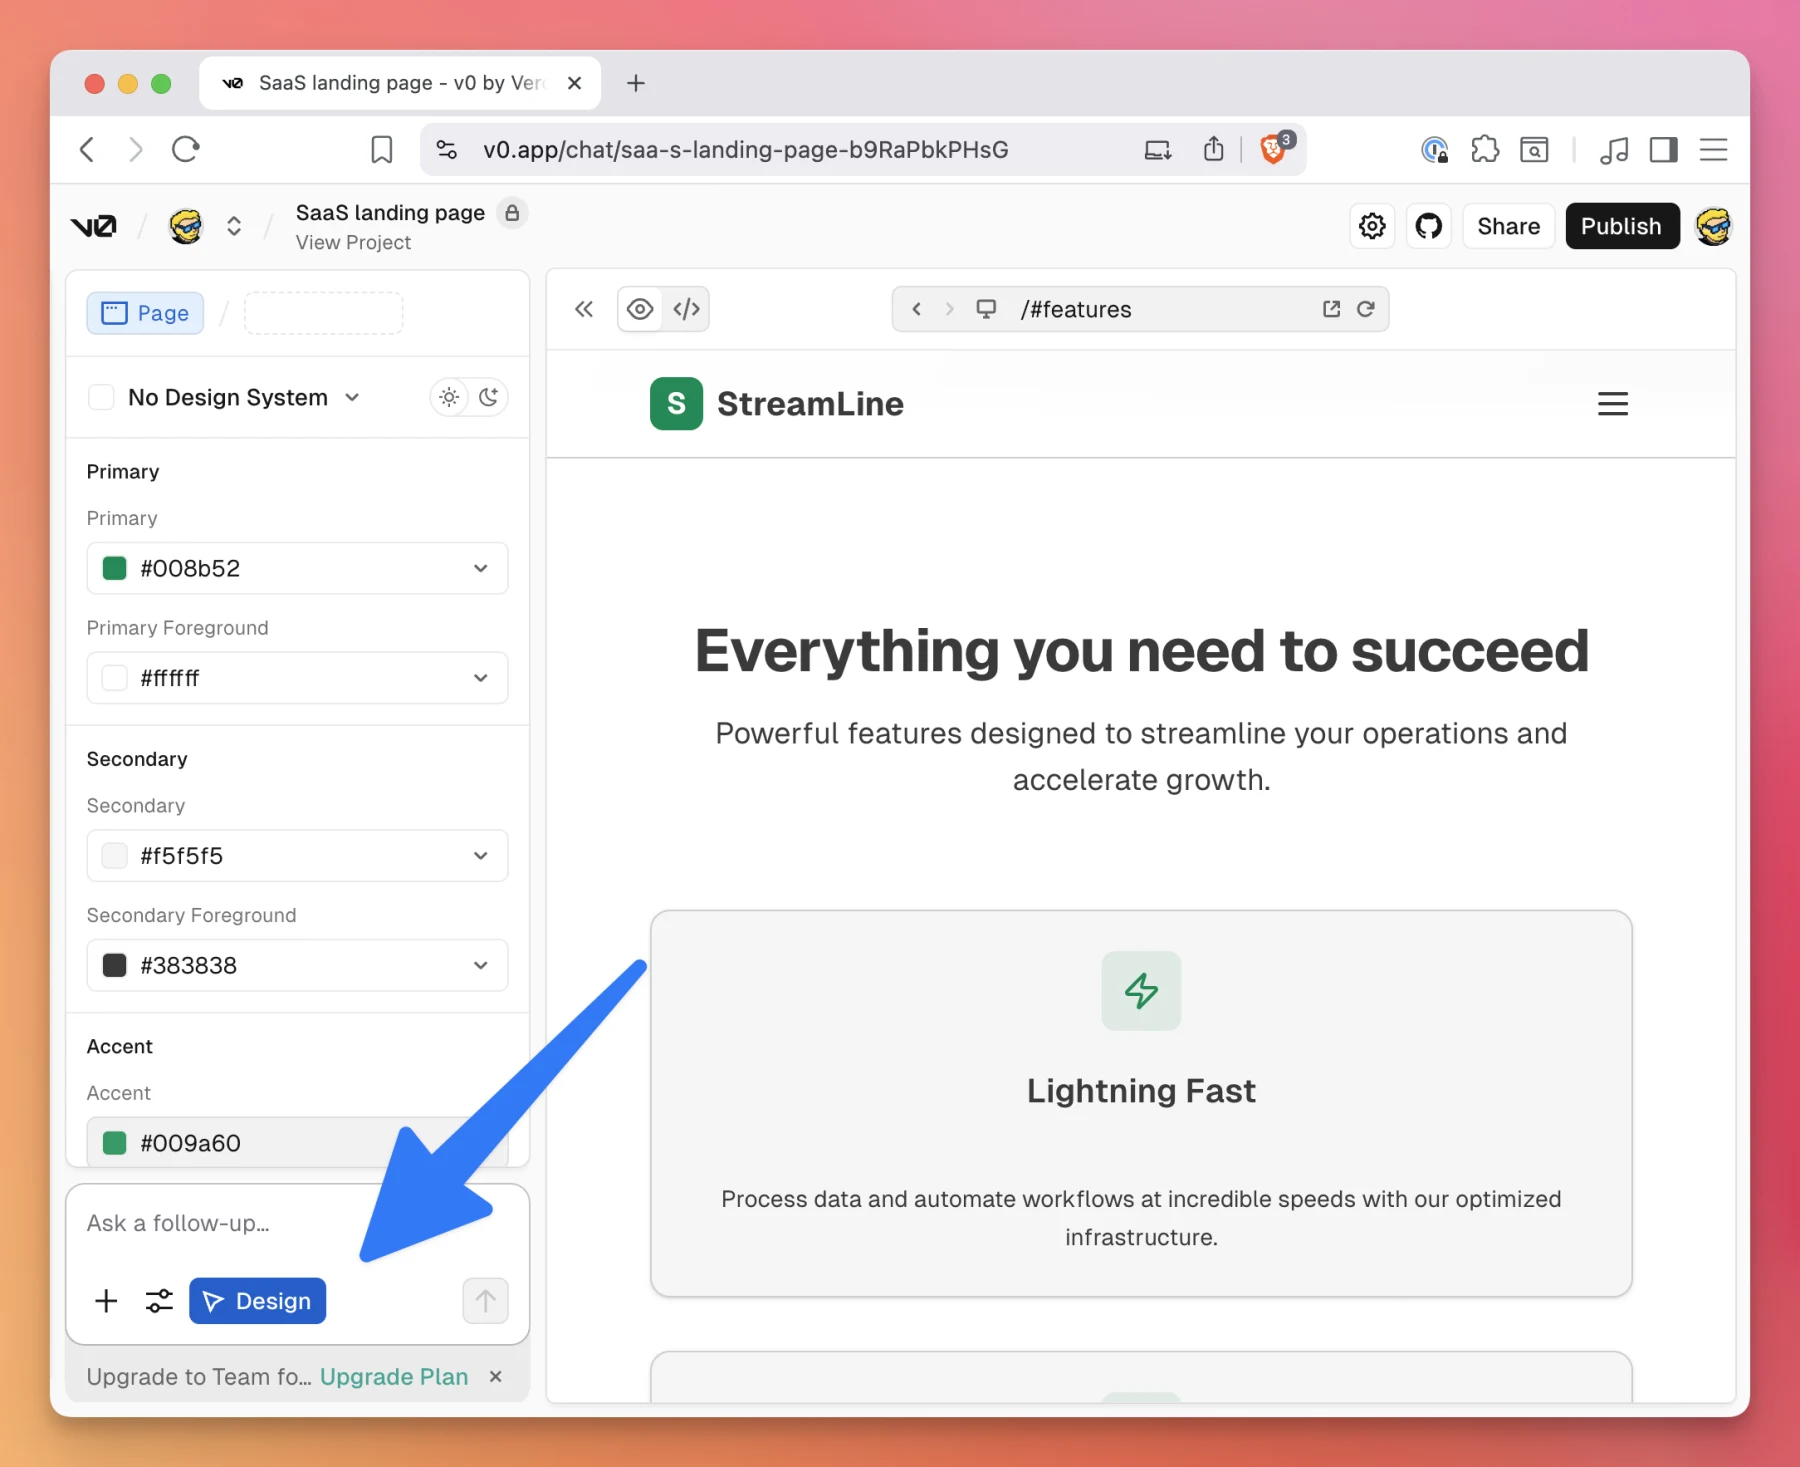Click the Publish button
Viewport: 1800px width, 1467px height.
click(x=1621, y=226)
